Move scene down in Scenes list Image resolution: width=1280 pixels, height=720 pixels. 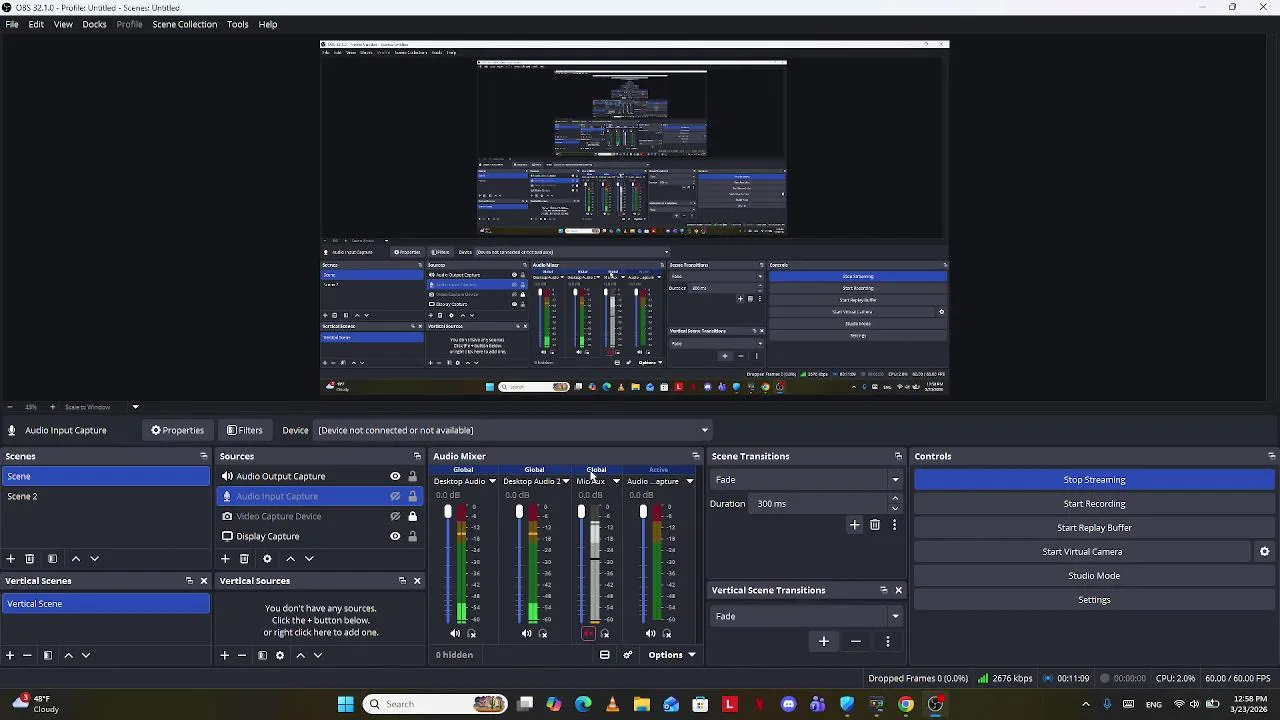[94, 559]
